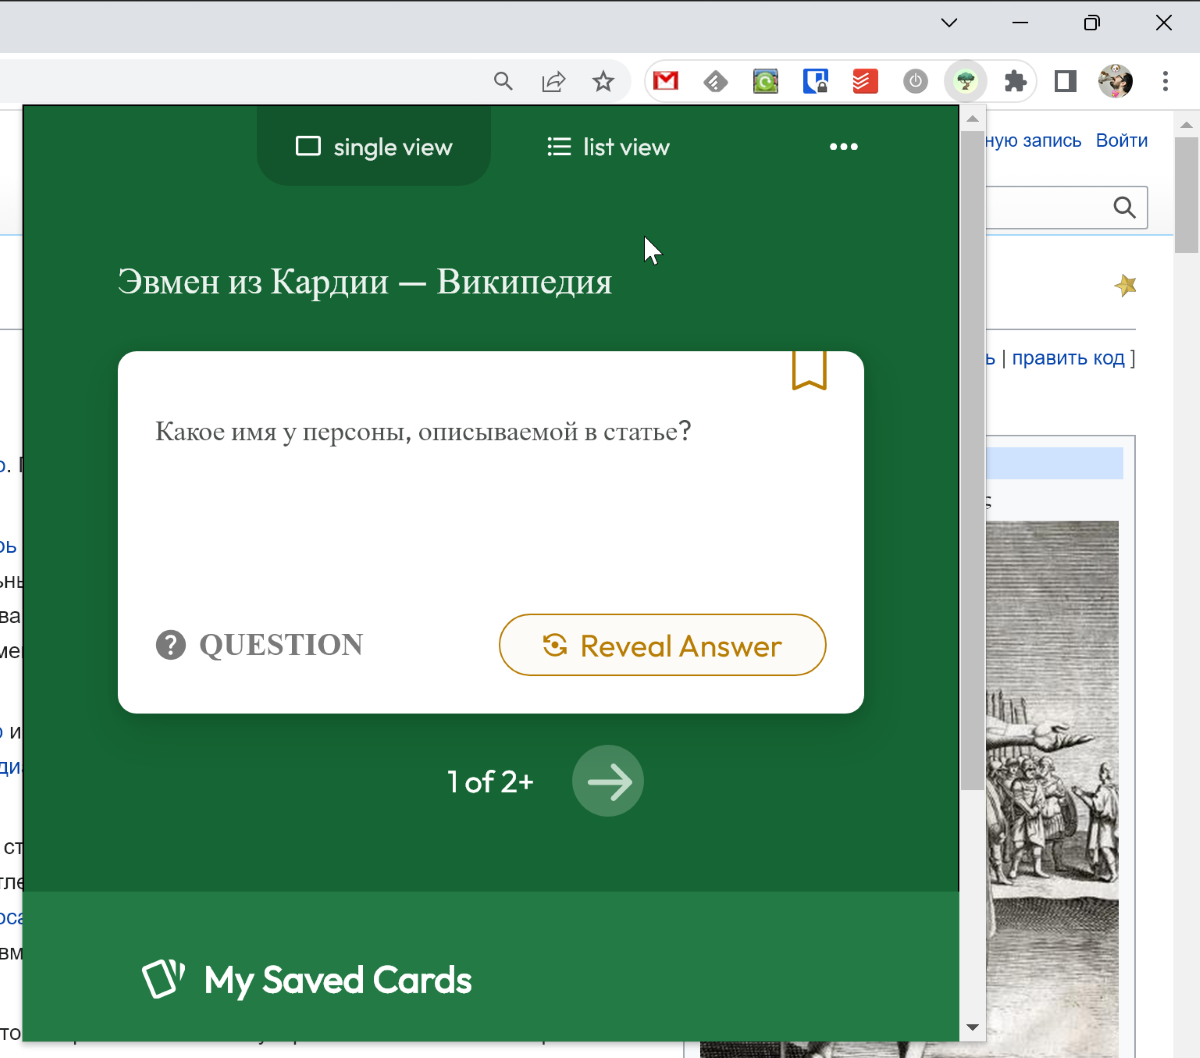Open the Gmail extension icon

666,81
